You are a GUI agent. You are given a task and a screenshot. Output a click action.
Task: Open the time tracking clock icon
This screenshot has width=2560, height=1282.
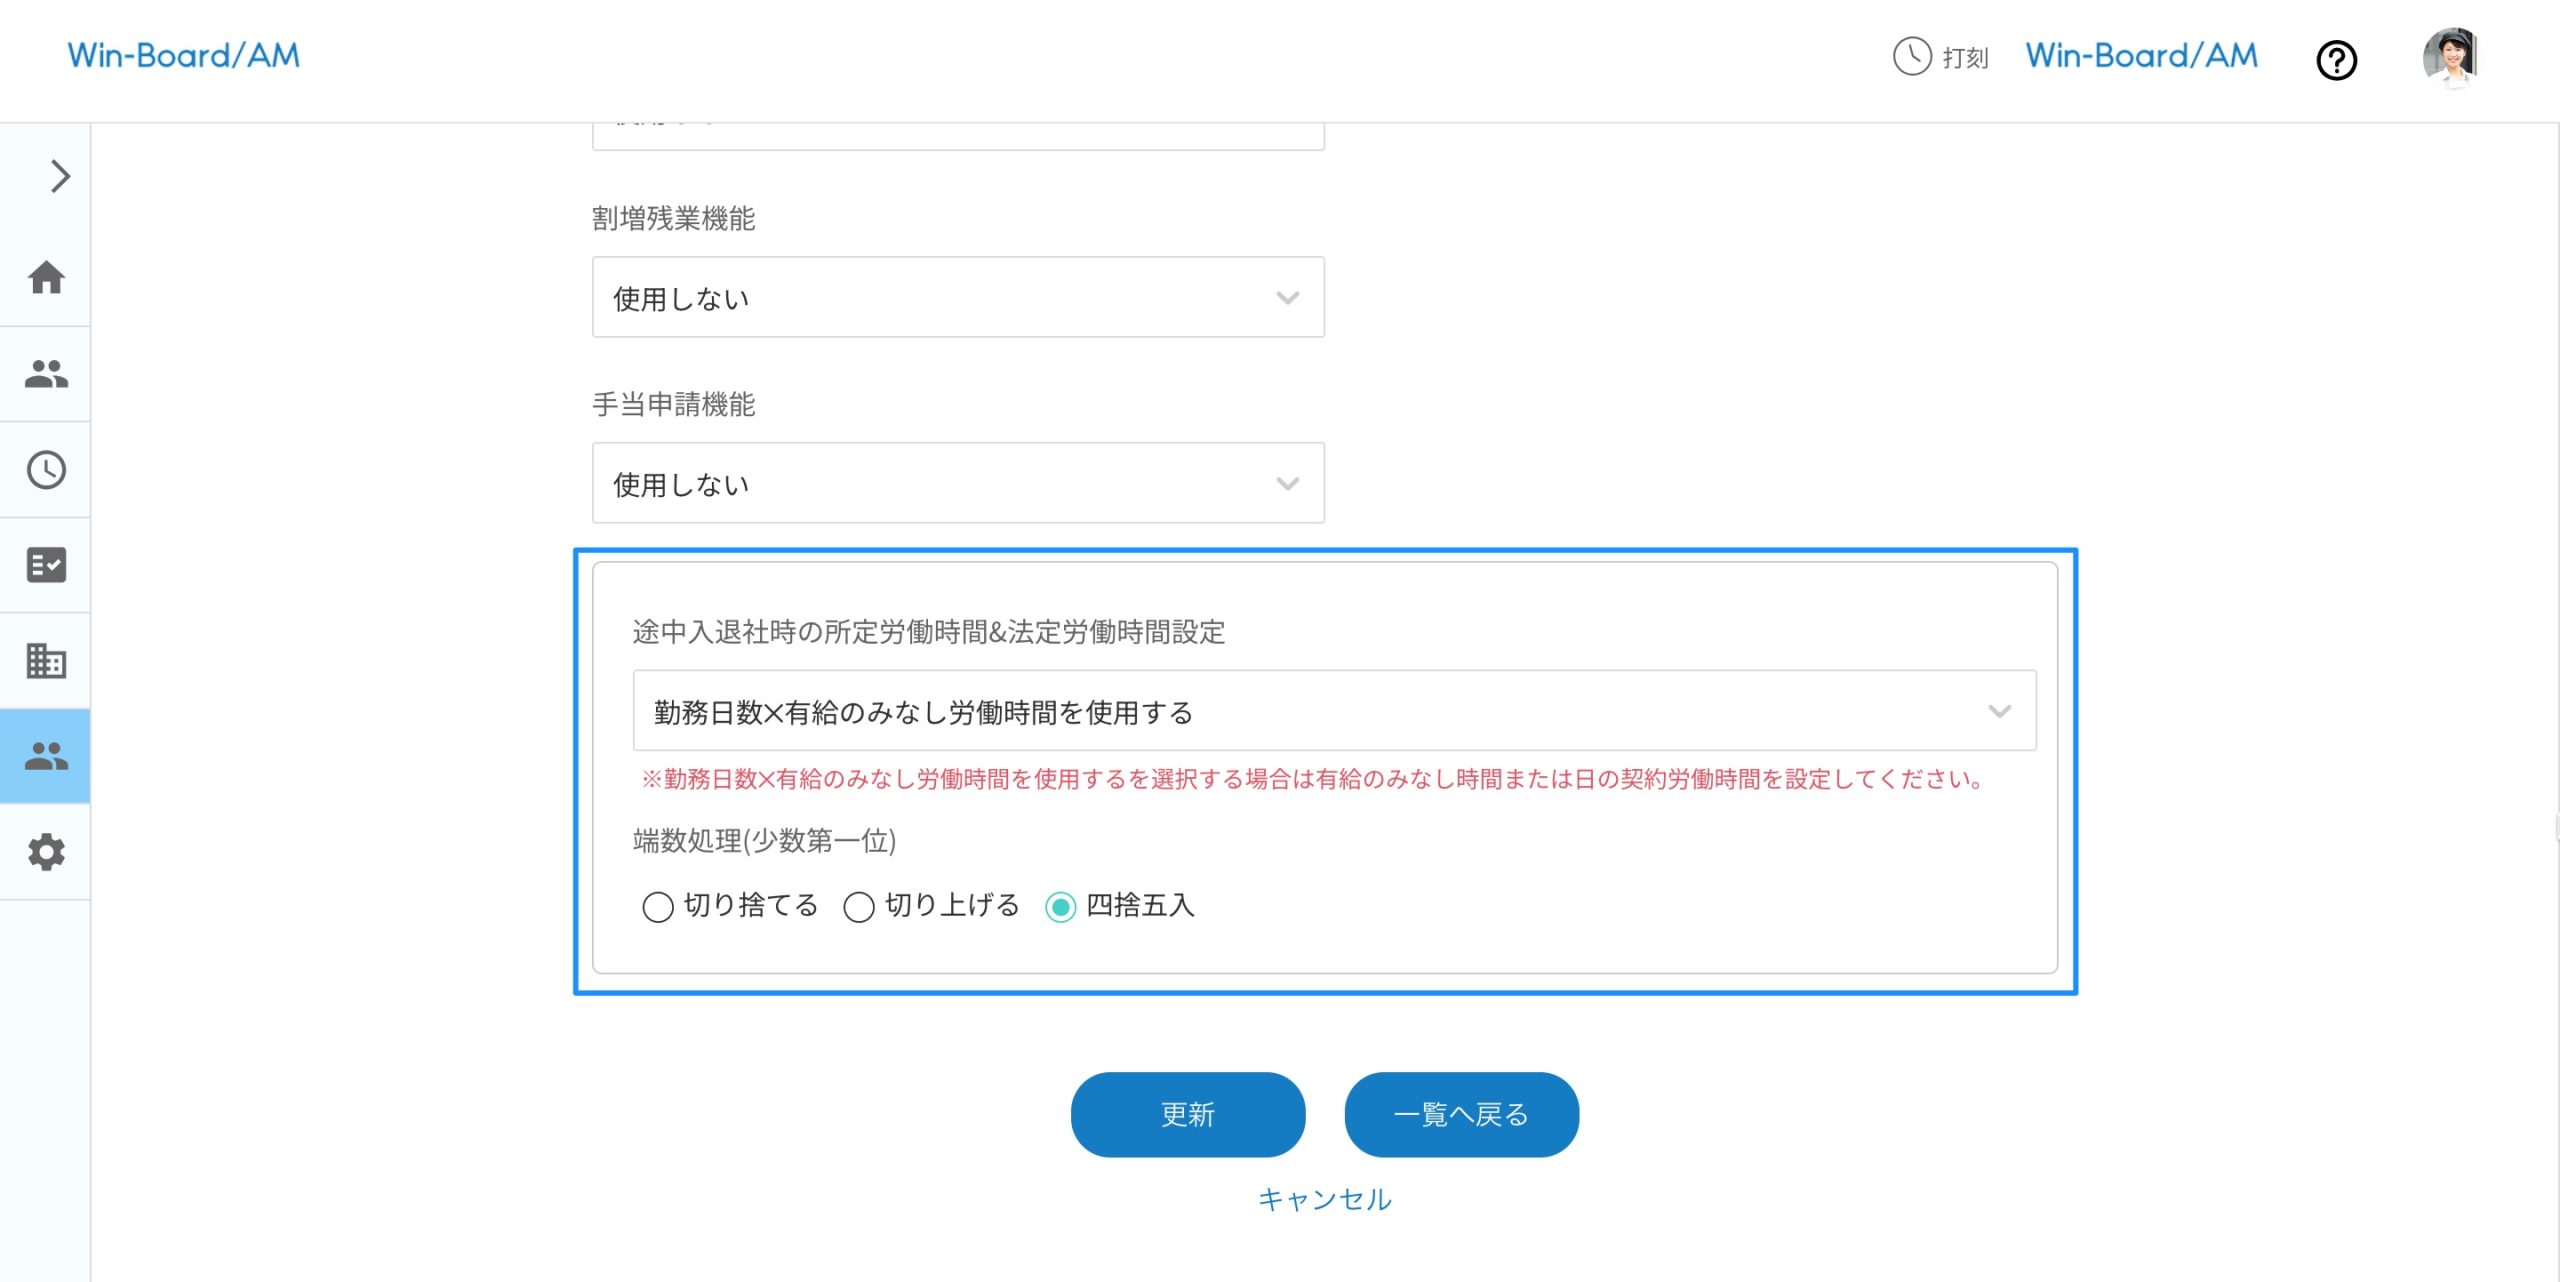pyautogui.click(x=45, y=470)
